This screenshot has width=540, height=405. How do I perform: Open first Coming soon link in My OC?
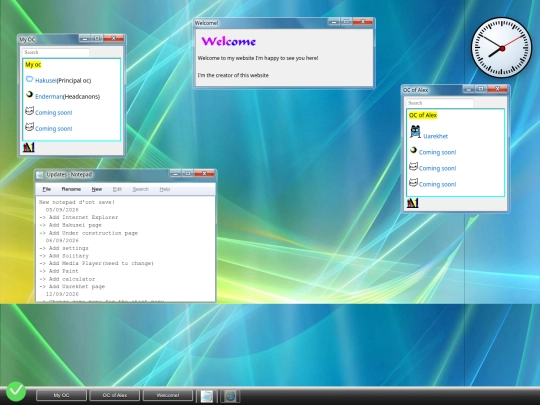pos(54,113)
